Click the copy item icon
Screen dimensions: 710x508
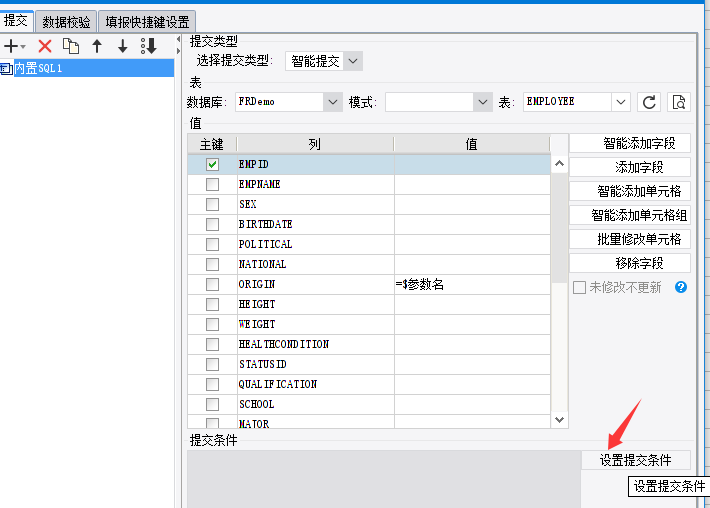pos(71,46)
